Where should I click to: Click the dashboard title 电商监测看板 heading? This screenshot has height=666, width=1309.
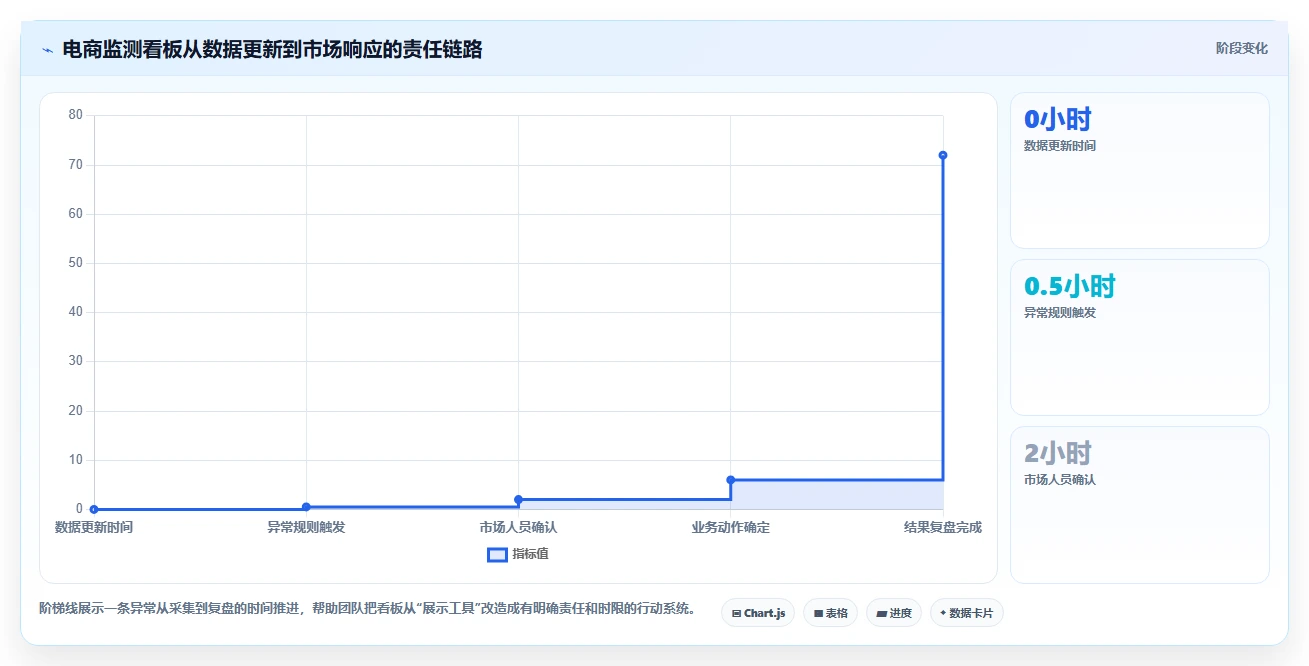(x=272, y=49)
